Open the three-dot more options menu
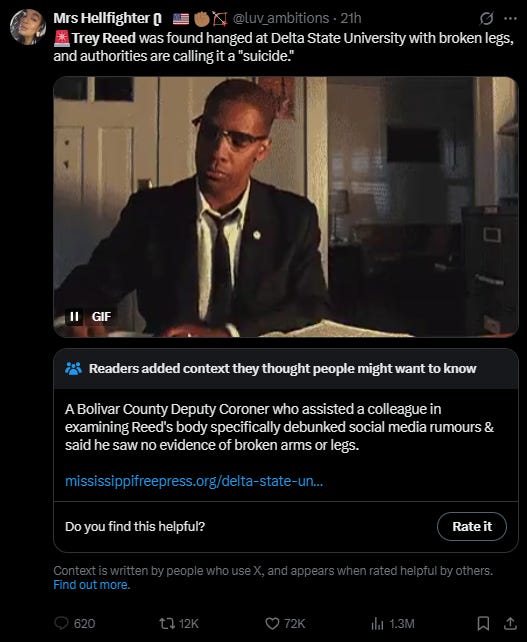The image size is (527, 642). pyautogui.click(x=510, y=18)
